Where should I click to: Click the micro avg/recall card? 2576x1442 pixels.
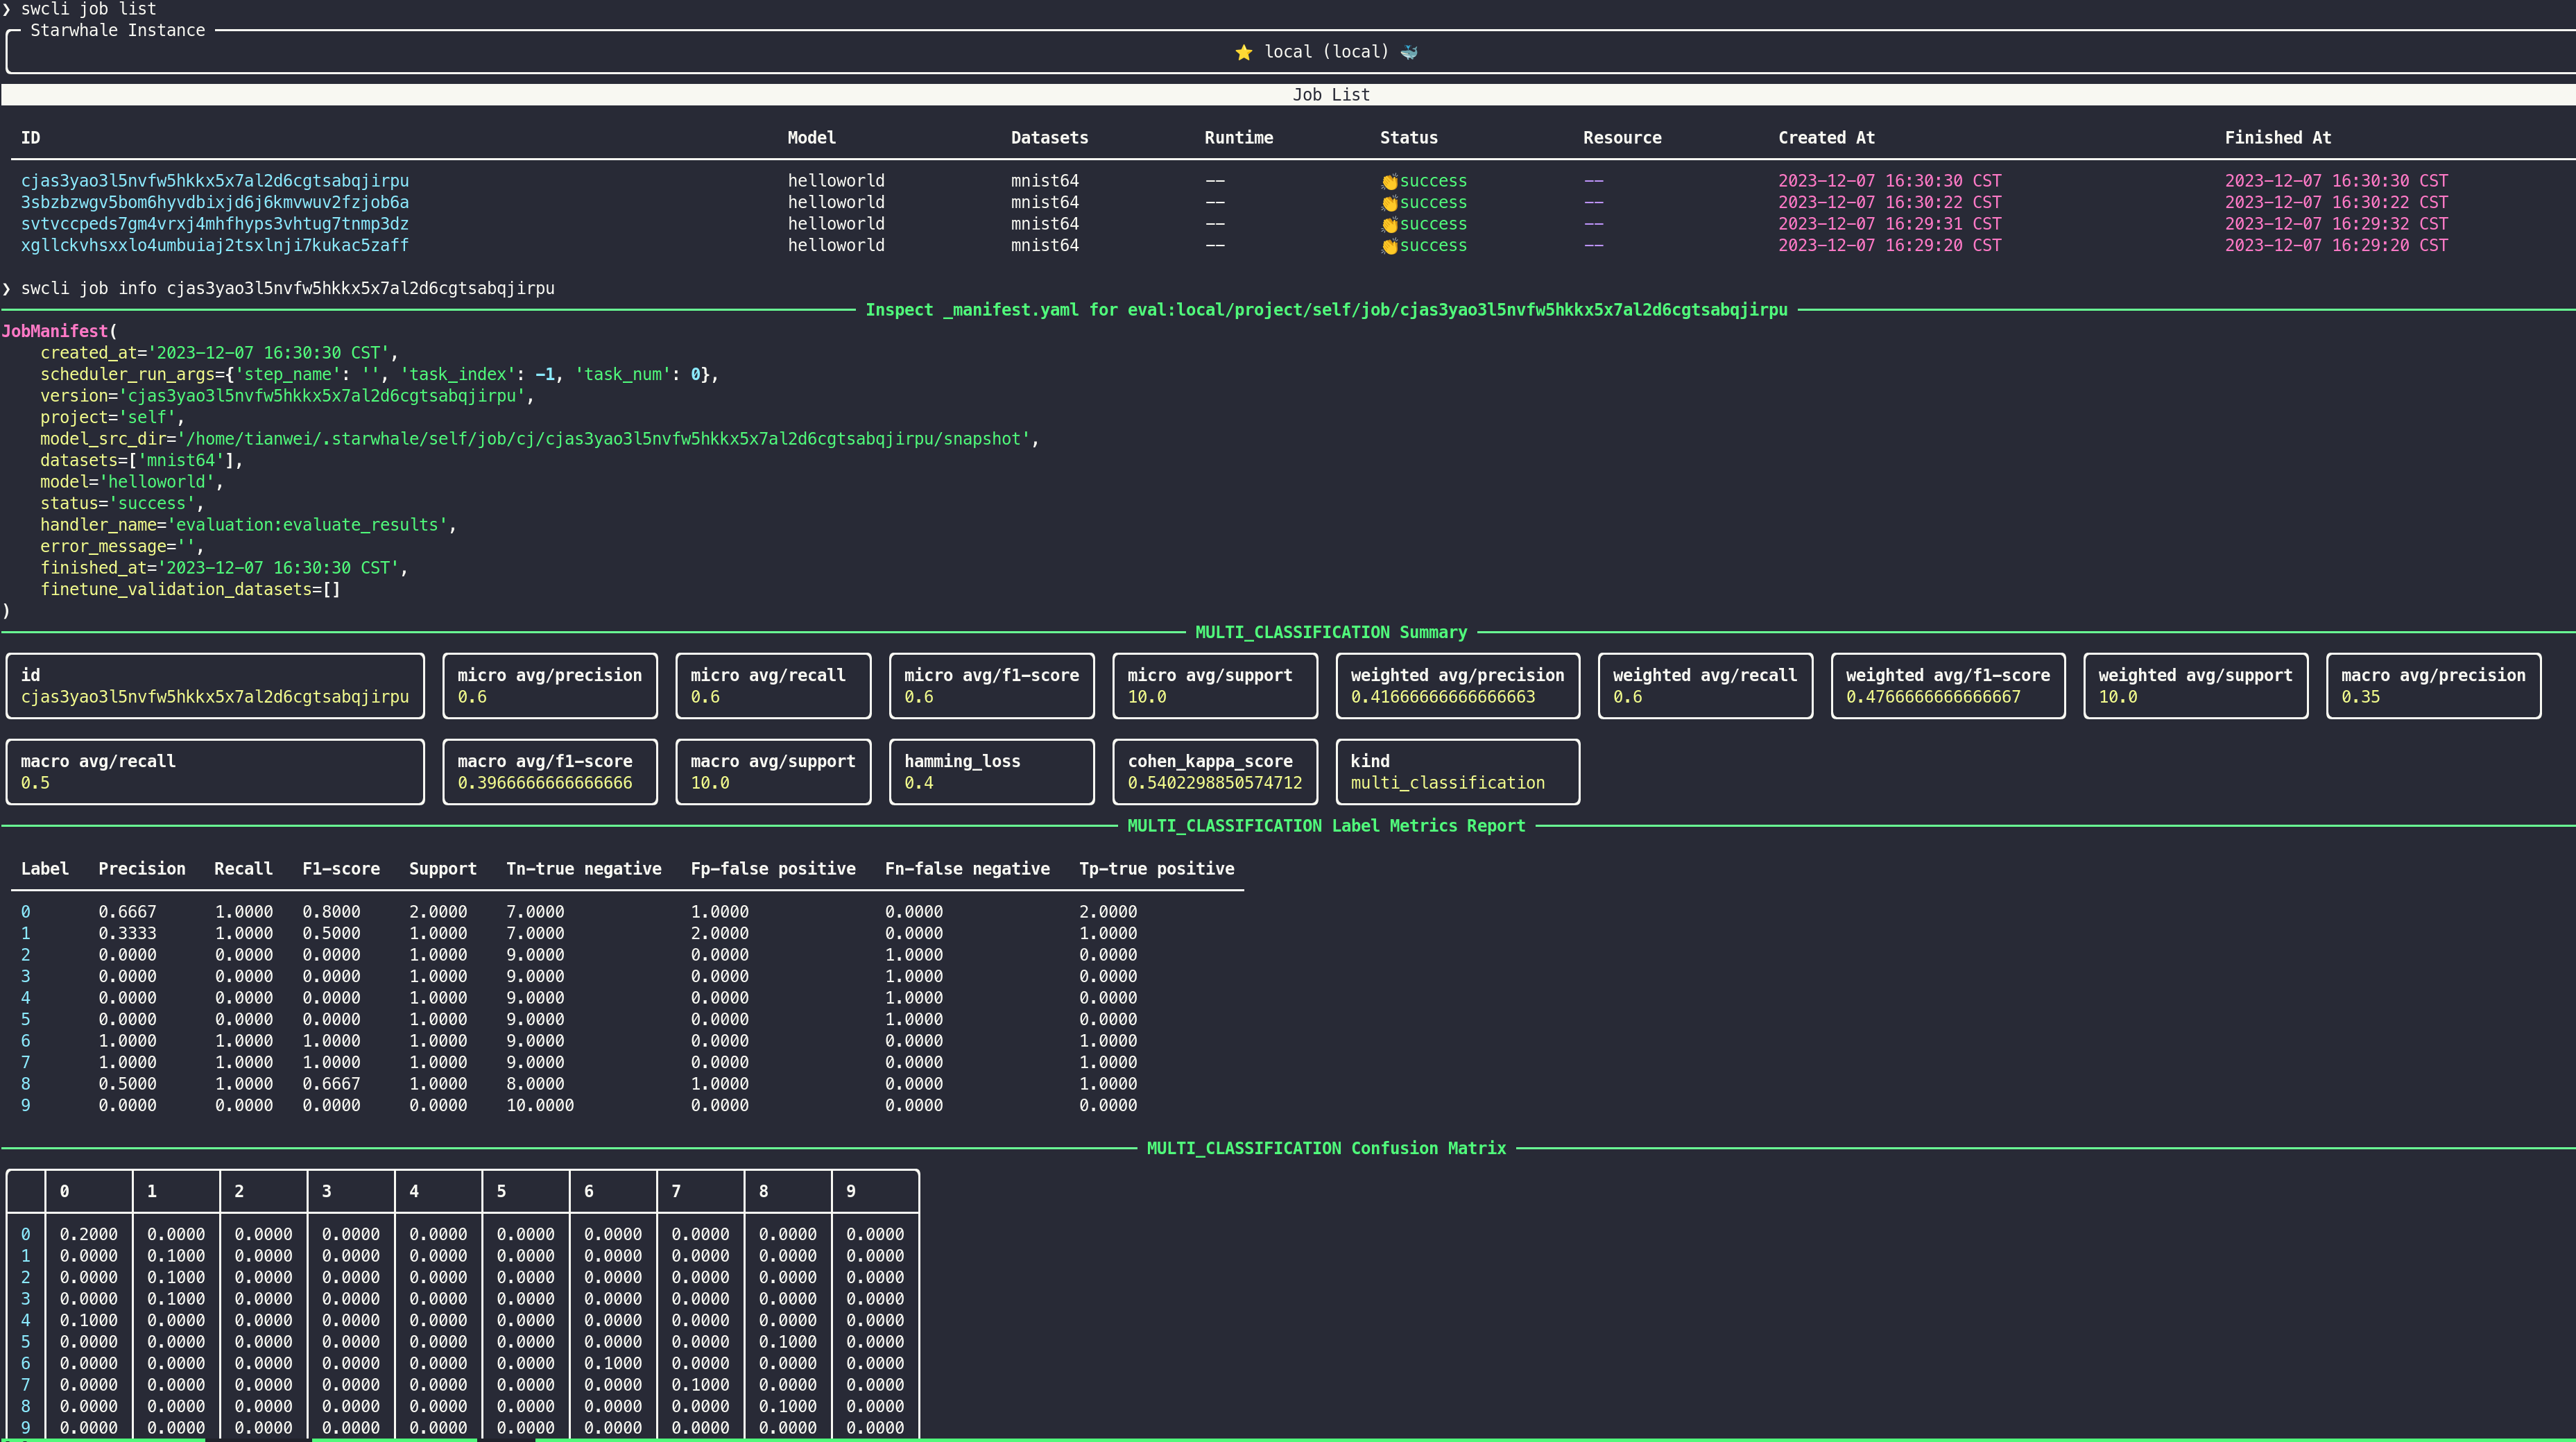point(773,686)
